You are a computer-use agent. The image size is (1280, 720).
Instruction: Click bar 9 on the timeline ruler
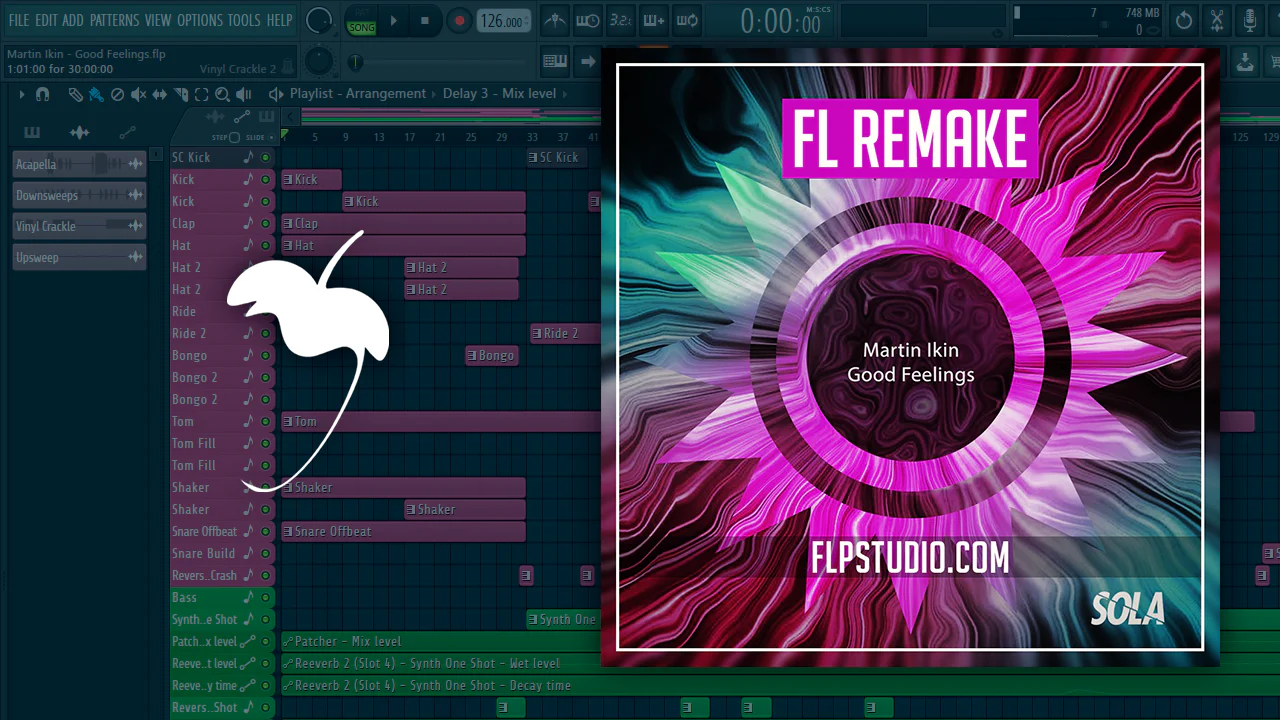click(x=346, y=137)
